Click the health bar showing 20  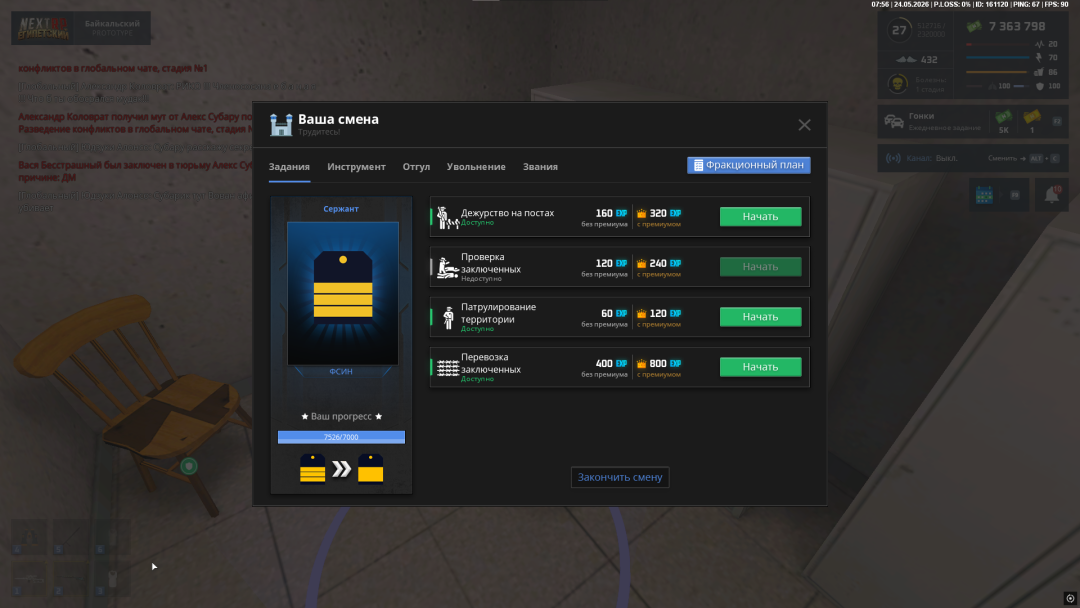click(x=997, y=44)
